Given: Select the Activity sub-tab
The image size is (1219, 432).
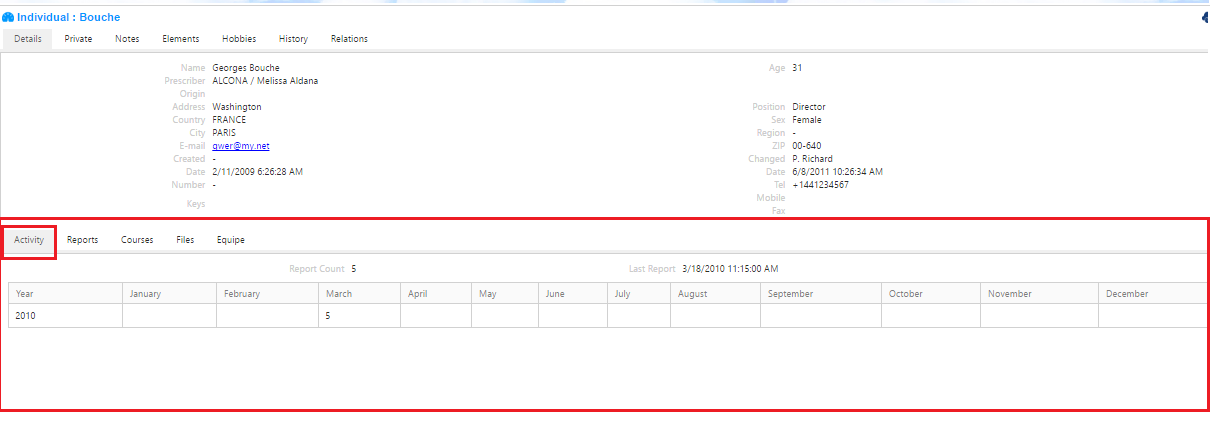Looking at the screenshot, I should 29,240.
